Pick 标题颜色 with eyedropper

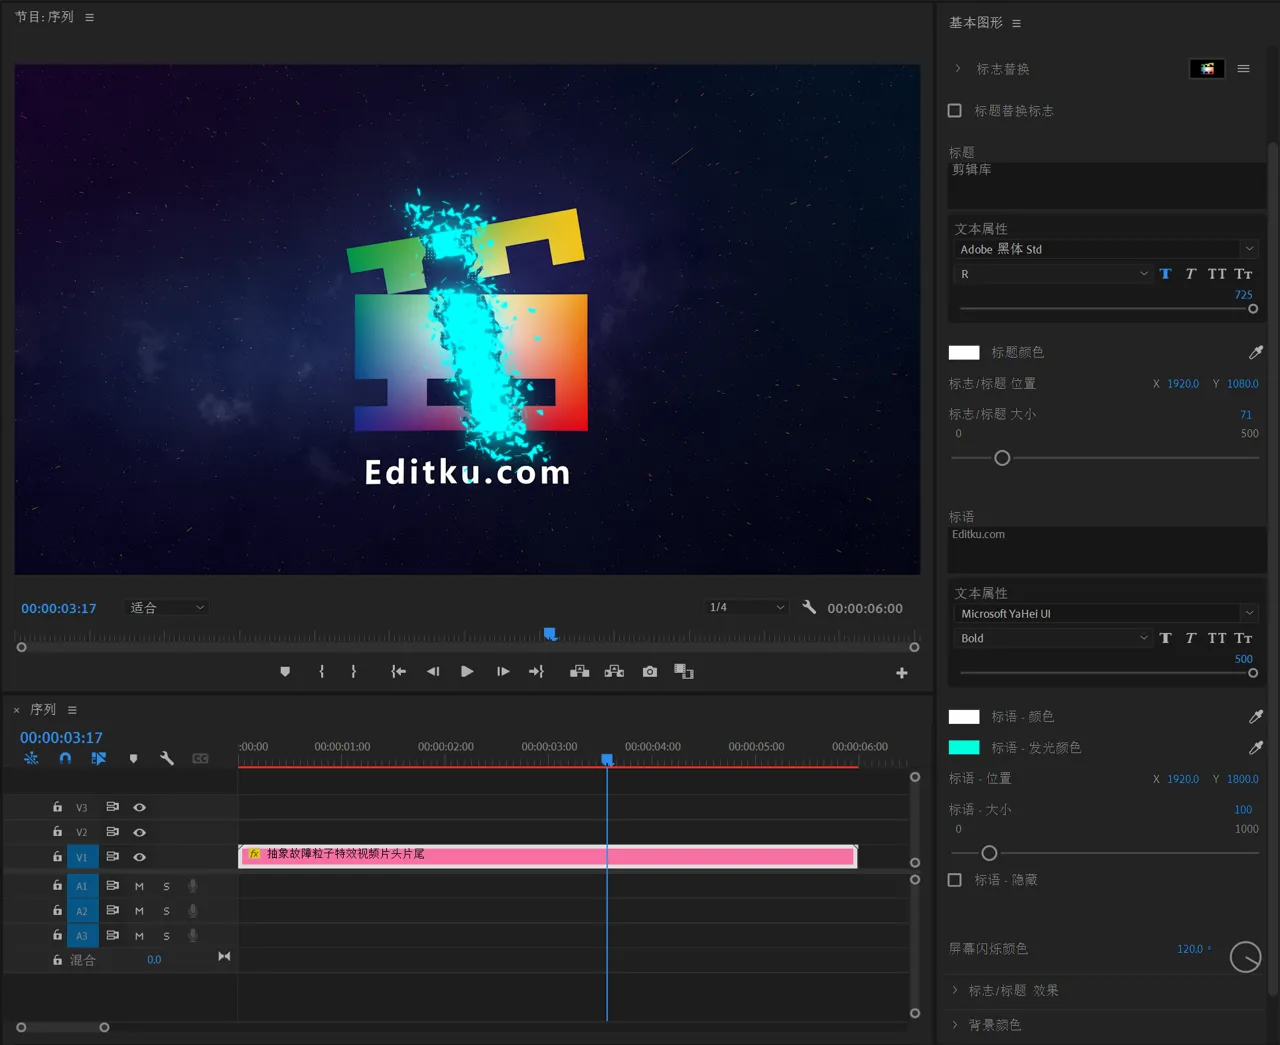pyautogui.click(x=1256, y=352)
